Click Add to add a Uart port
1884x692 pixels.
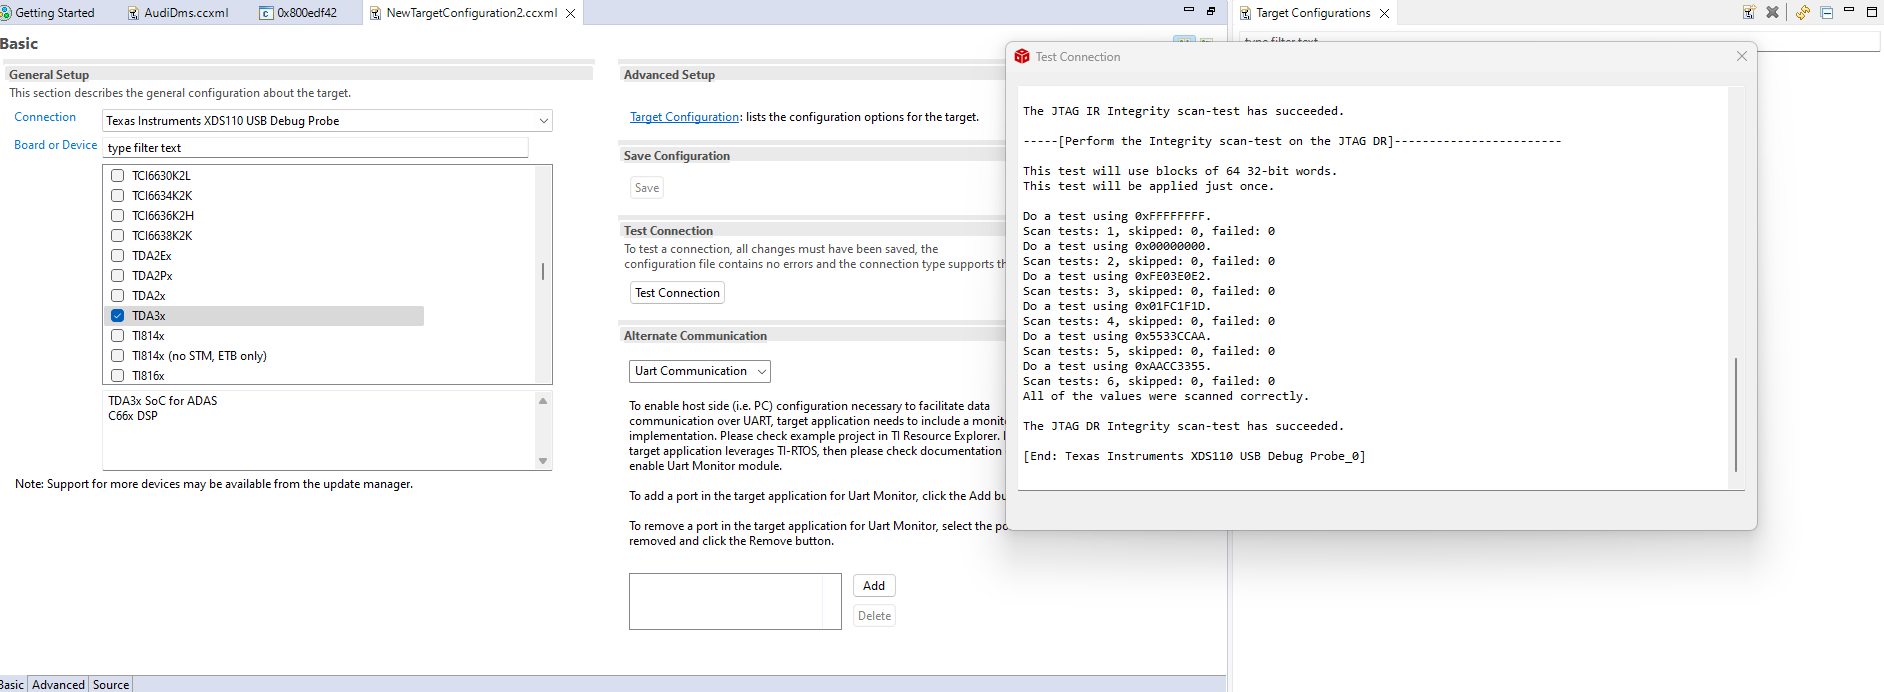874,586
